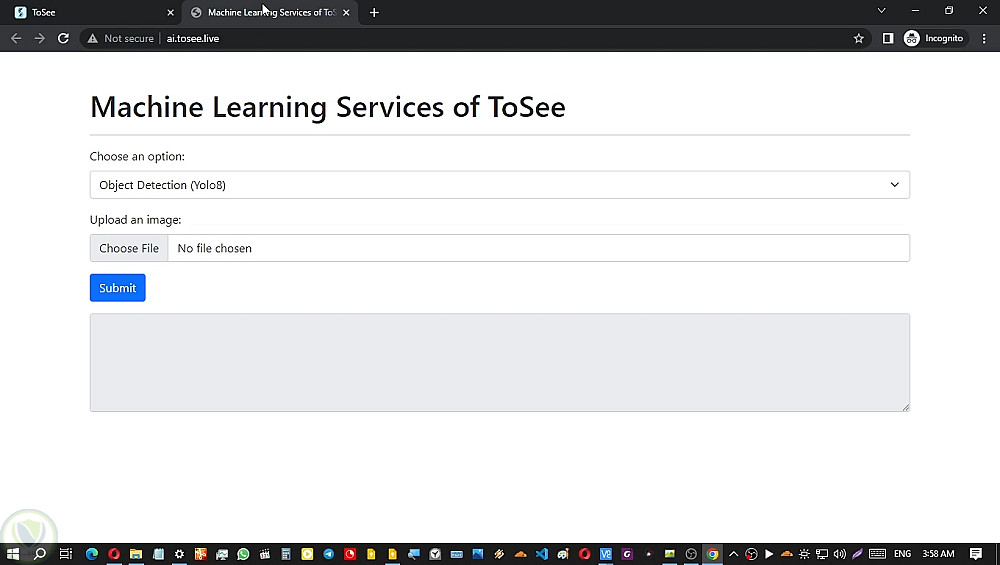The image size is (1000, 565).
Task: Click inside the gray results text area
Action: 499,362
